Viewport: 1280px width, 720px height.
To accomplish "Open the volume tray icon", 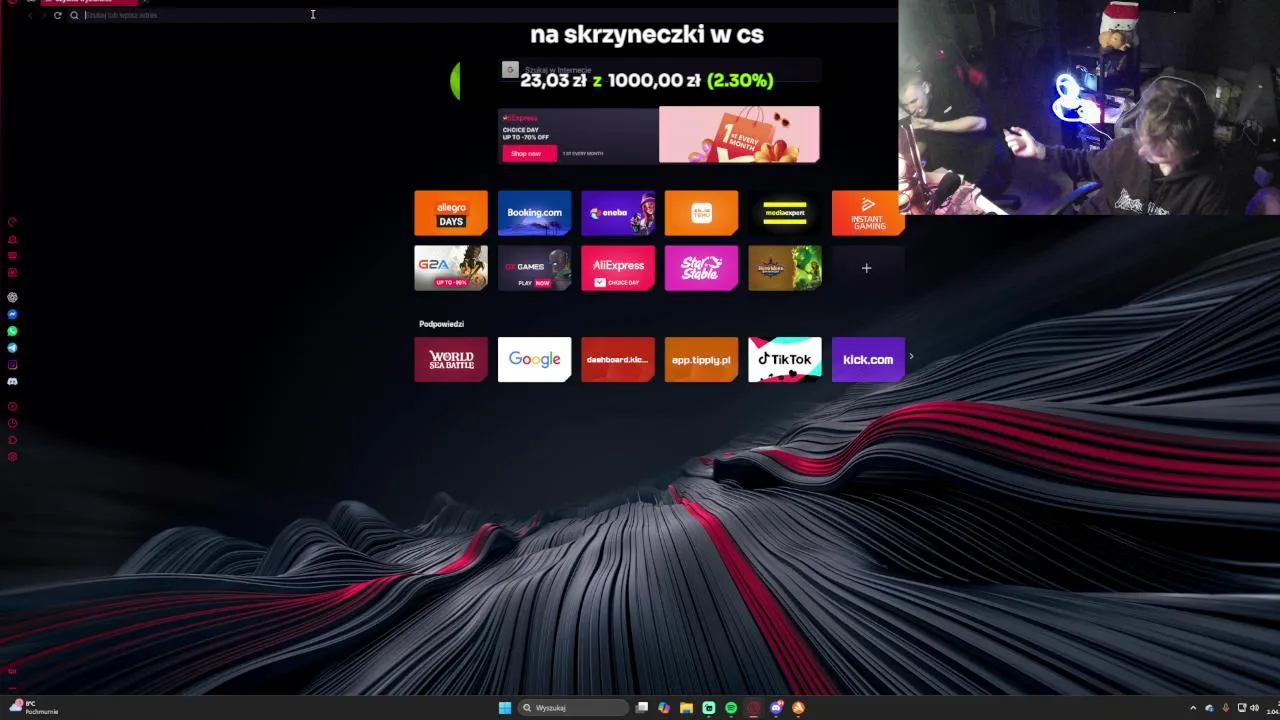I will [x=1254, y=708].
